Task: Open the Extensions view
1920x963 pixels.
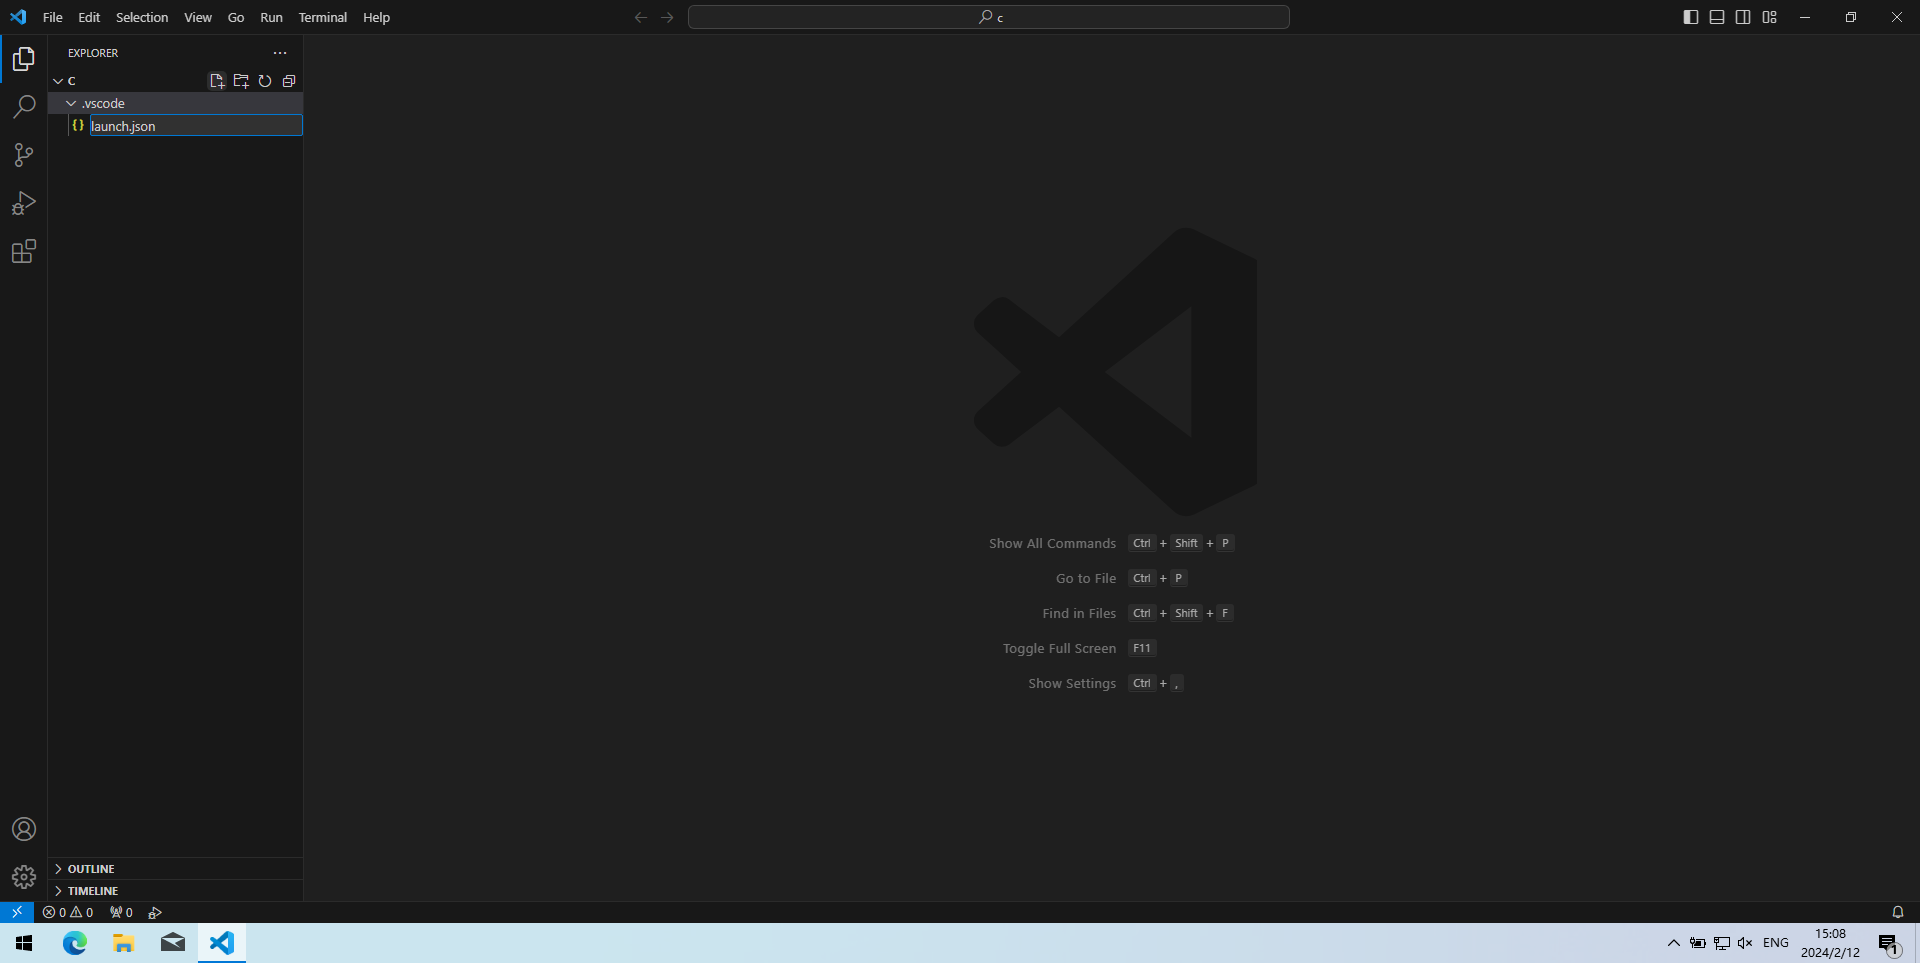Action: click(24, 251)
